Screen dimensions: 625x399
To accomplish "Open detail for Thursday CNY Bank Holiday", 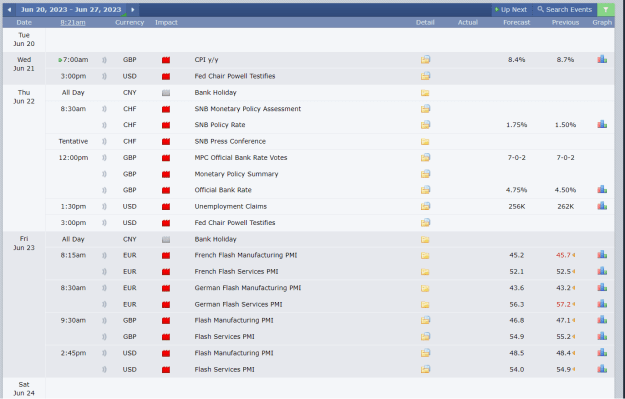I will (x=425, y=93).
